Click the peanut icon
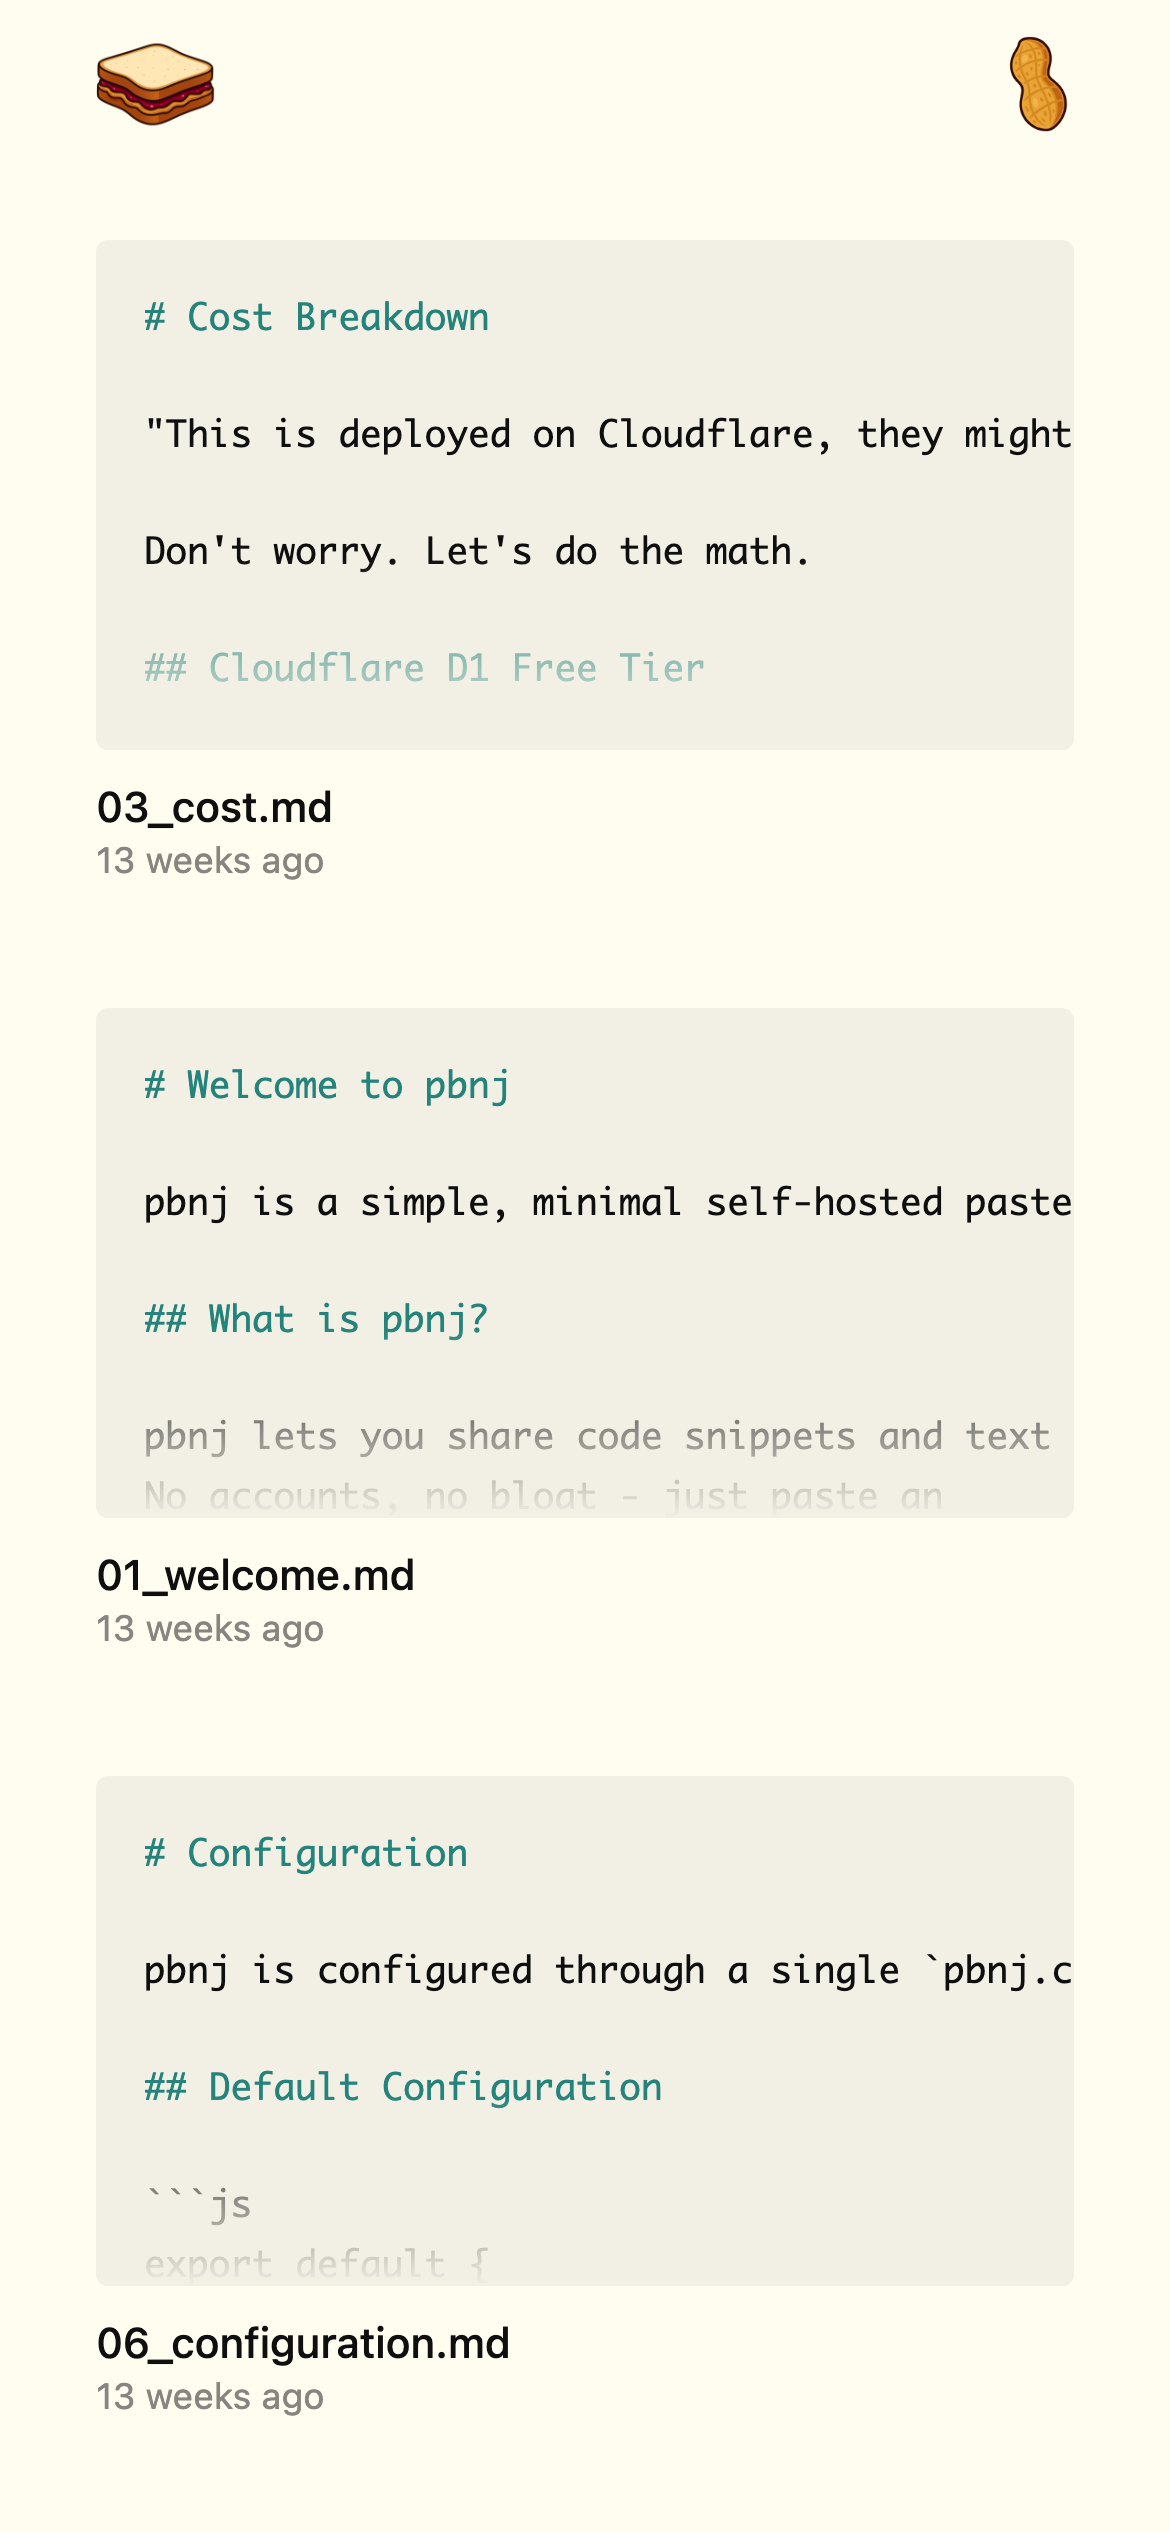Image resolution: width=1170 pixels, height=2532 pixels. tap(1037, 84)
